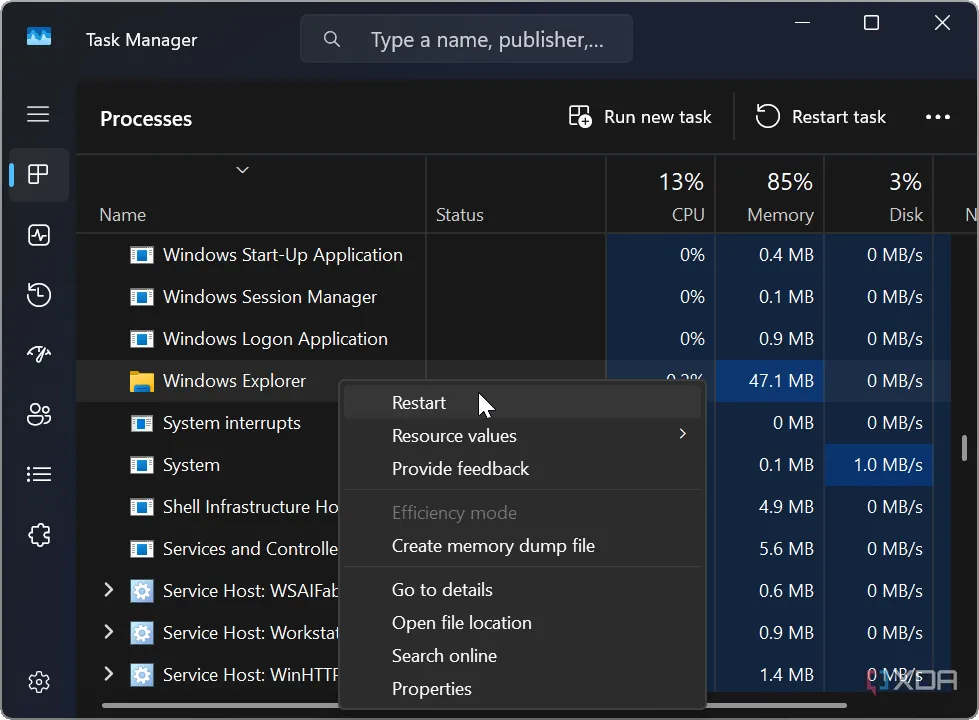Click the 5.6 MB memory cell
This screenshot has width=979, height=720.
[x=769, y=549]
